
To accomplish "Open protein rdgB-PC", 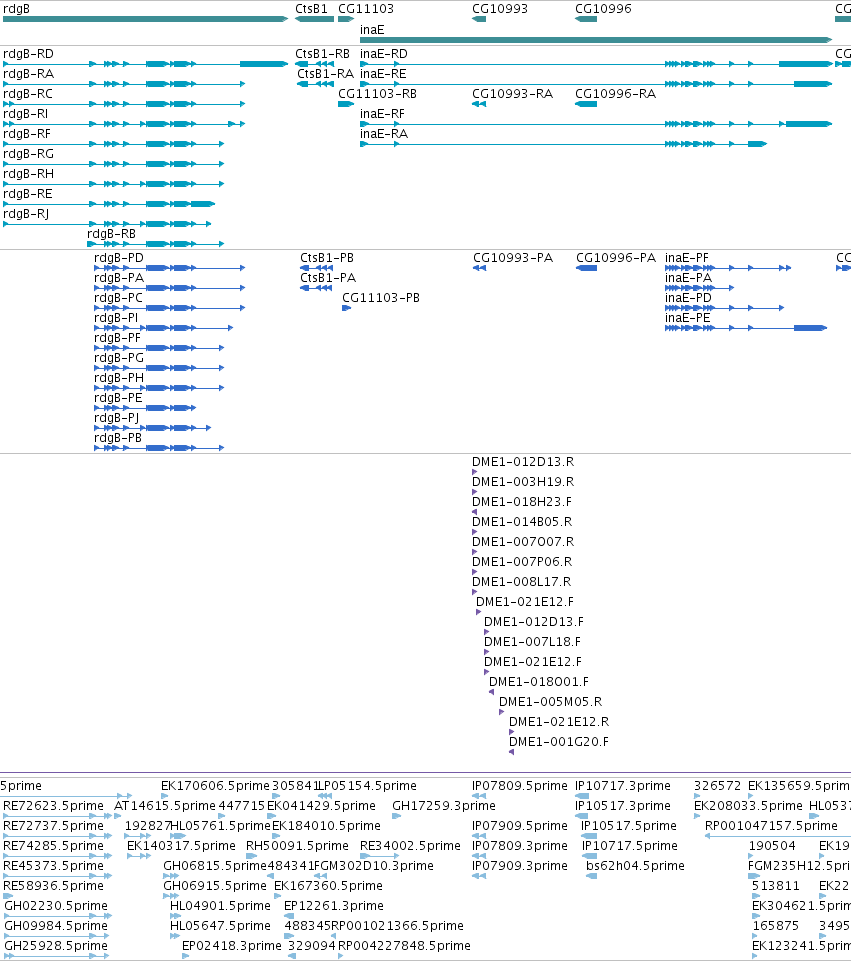I will click(x=118, y=298).
